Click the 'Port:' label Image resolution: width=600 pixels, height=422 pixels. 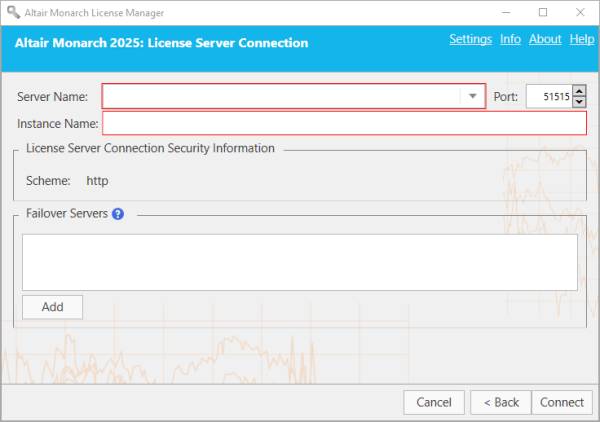(505, 96)
